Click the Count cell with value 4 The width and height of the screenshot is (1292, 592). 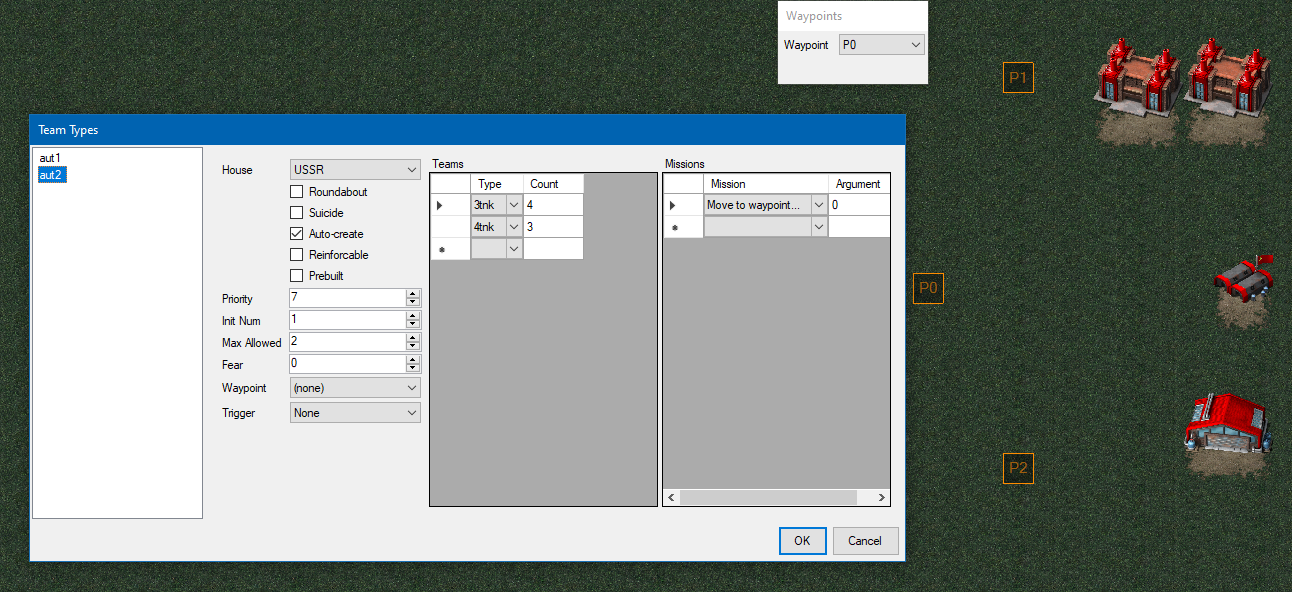click(x=553, y=205)
